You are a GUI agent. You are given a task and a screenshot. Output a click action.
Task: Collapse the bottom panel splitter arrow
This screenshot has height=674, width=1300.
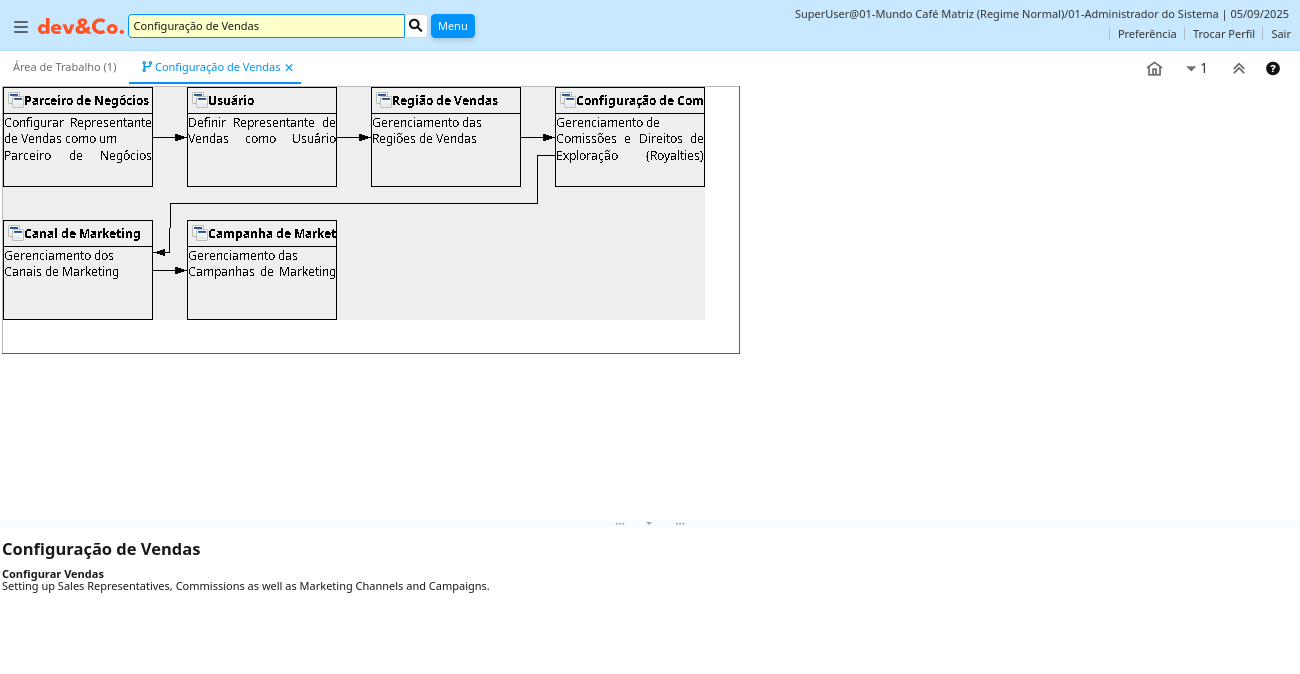pyautogui.click(x=649, y=523)
